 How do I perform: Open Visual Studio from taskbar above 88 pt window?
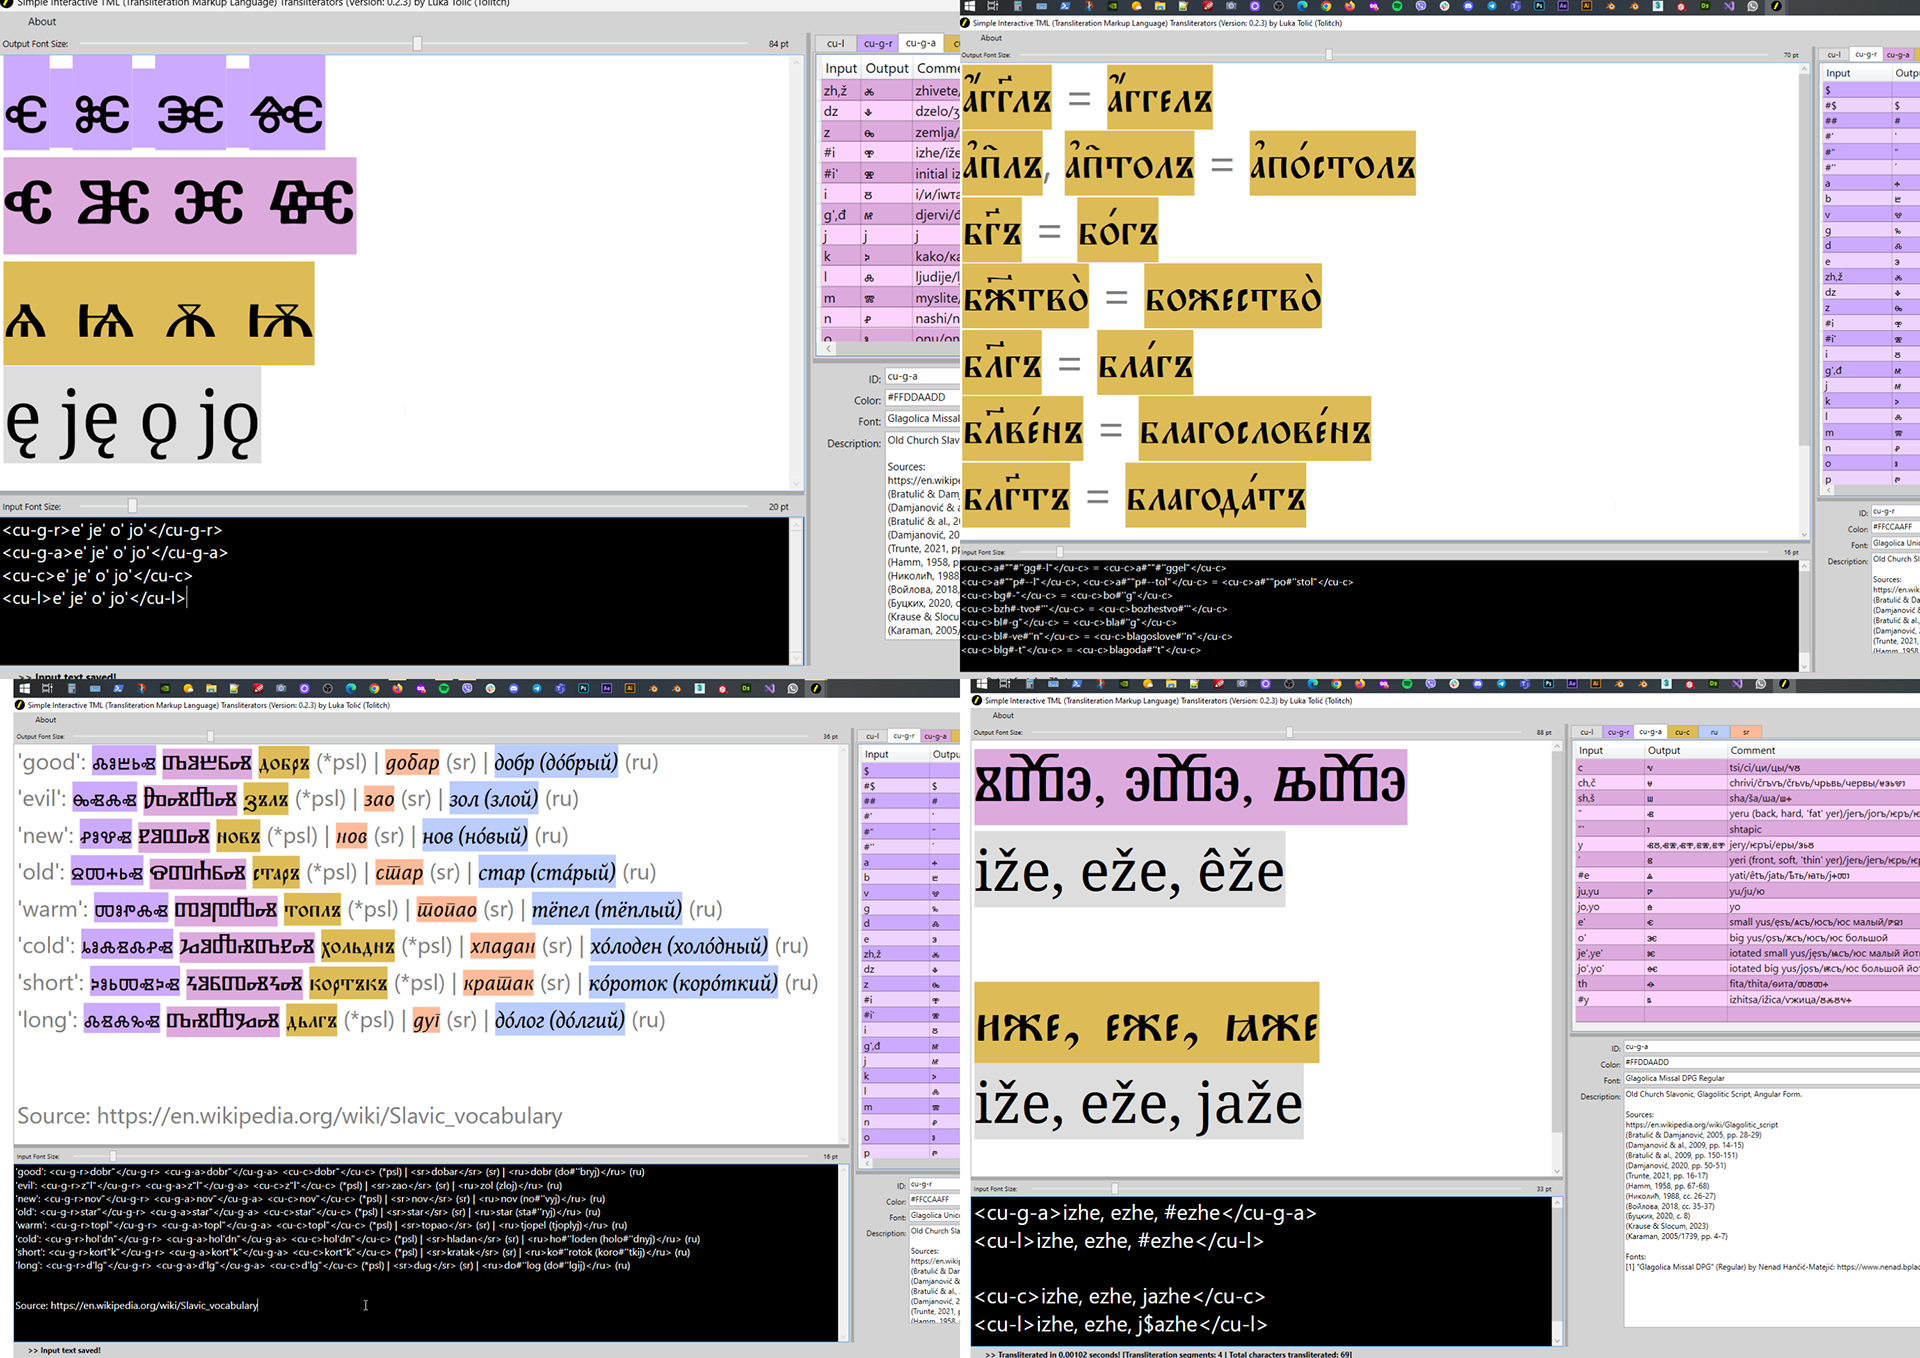[1736, 684]
